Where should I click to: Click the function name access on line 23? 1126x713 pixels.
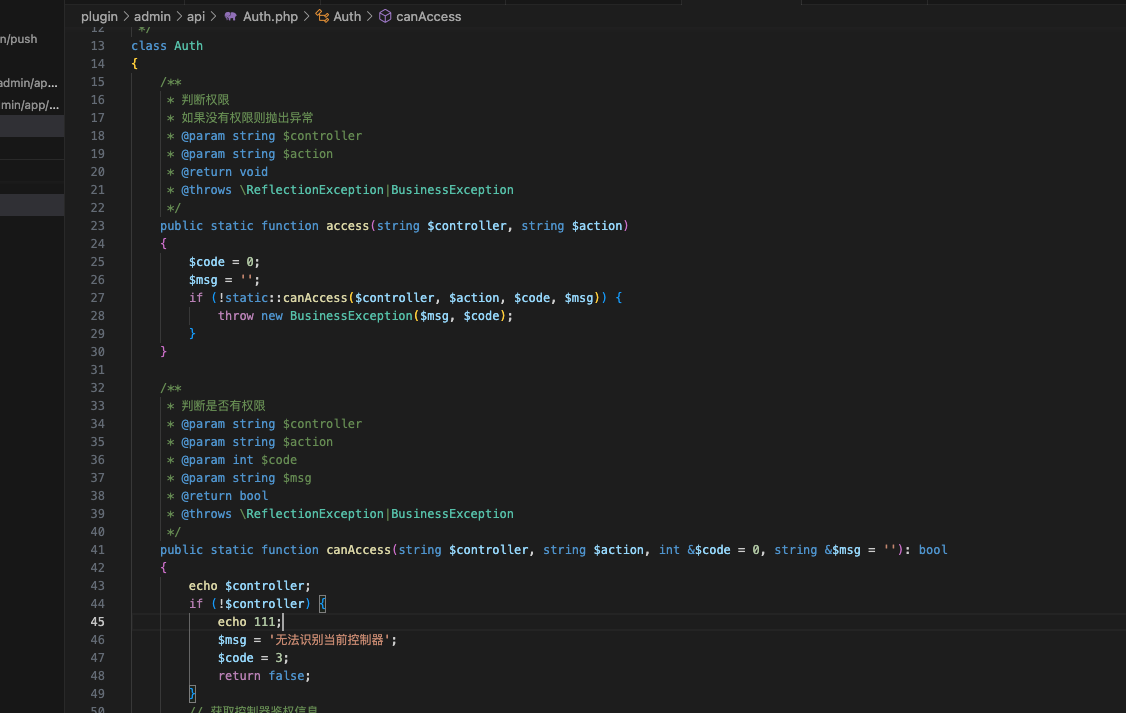point(348,226)
